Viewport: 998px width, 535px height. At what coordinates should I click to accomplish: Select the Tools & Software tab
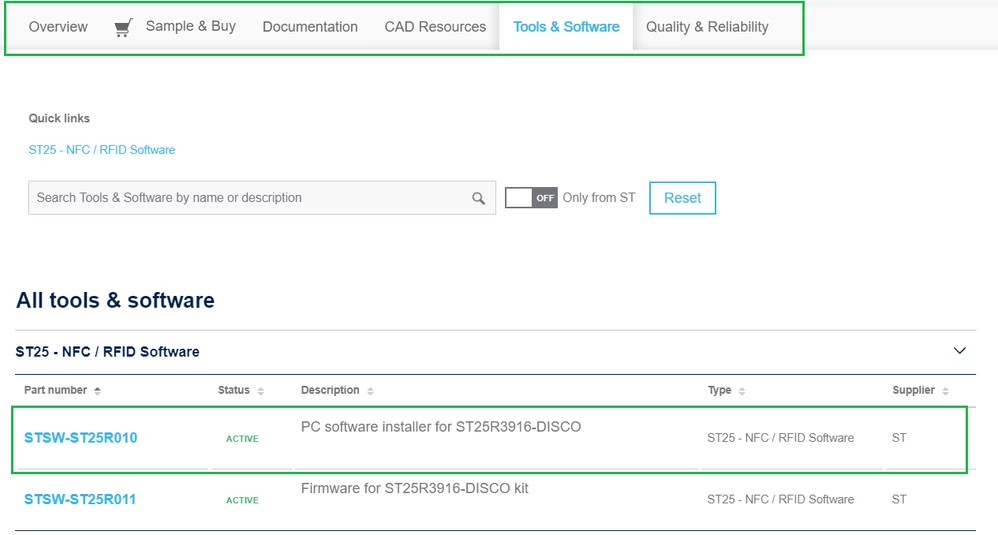point(566,27)
